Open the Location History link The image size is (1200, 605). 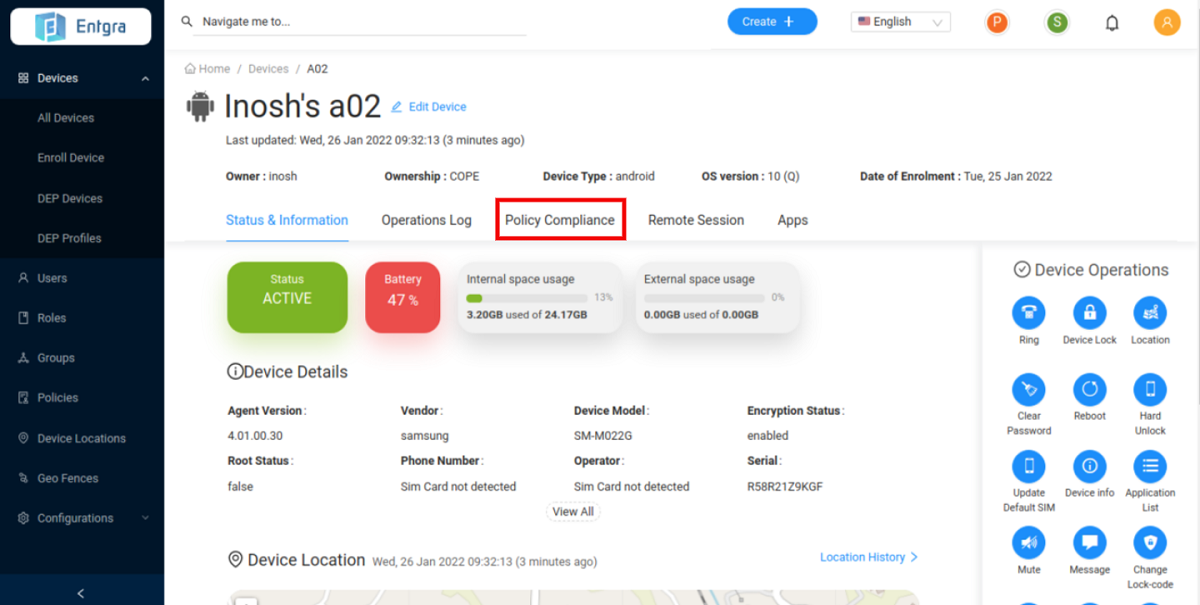click(x=868, y=557)
